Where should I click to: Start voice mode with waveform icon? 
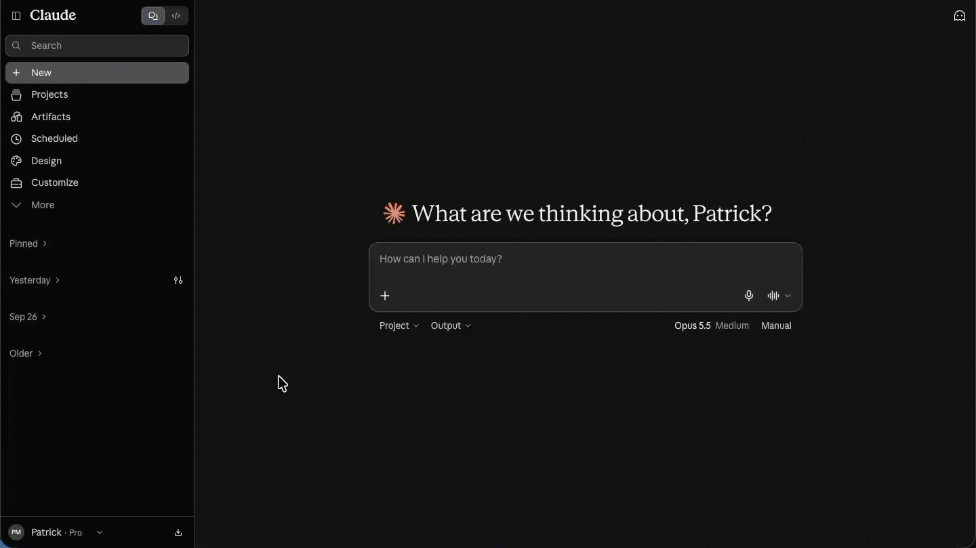point(773,296)
